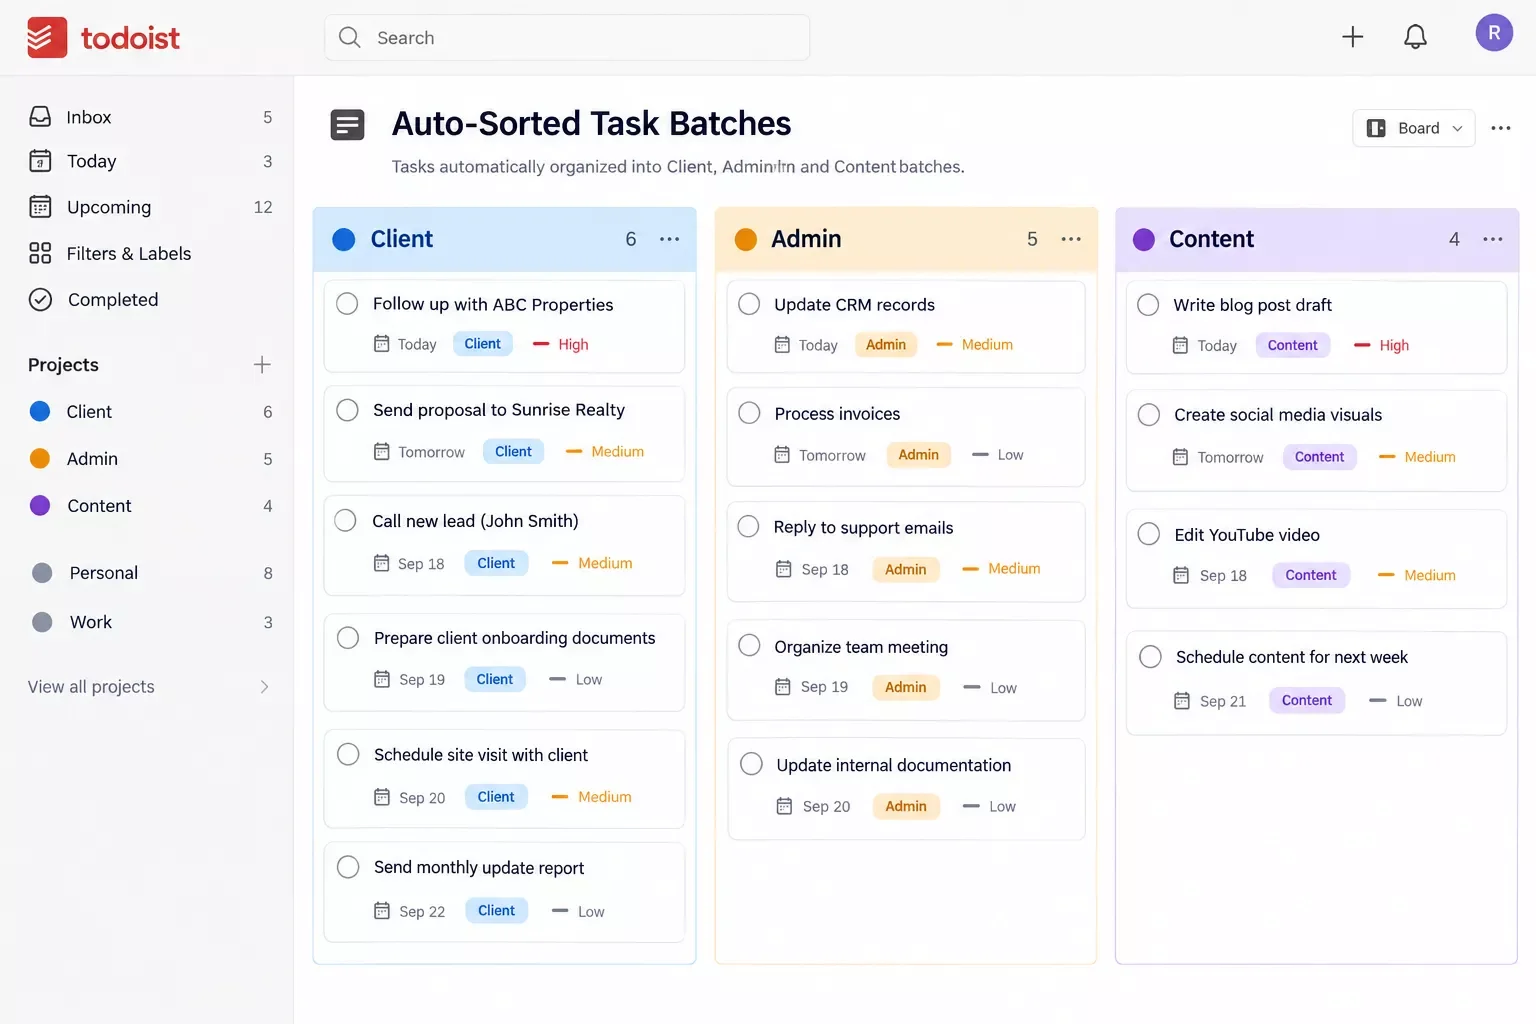Screen dimensions: 1536x1024
Task: Click date icon on Write blog post draft
Action: pos(1180,345)
